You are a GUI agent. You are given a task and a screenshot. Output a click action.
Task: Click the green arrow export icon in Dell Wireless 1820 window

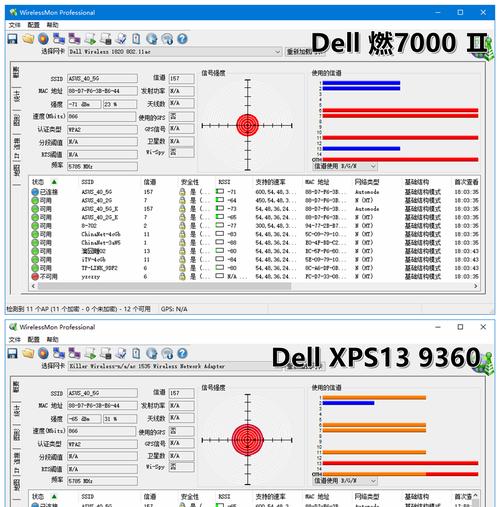(x=90, y=39)
